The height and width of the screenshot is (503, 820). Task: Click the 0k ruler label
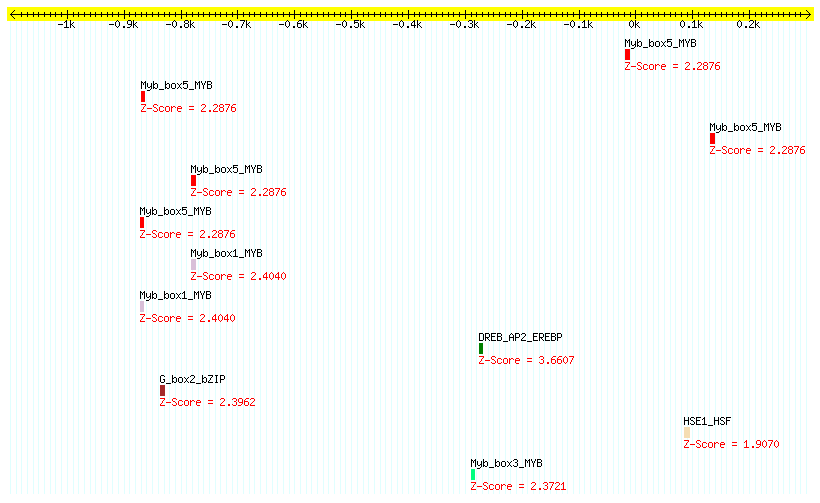pyautogui.click(x=634, y=25)
